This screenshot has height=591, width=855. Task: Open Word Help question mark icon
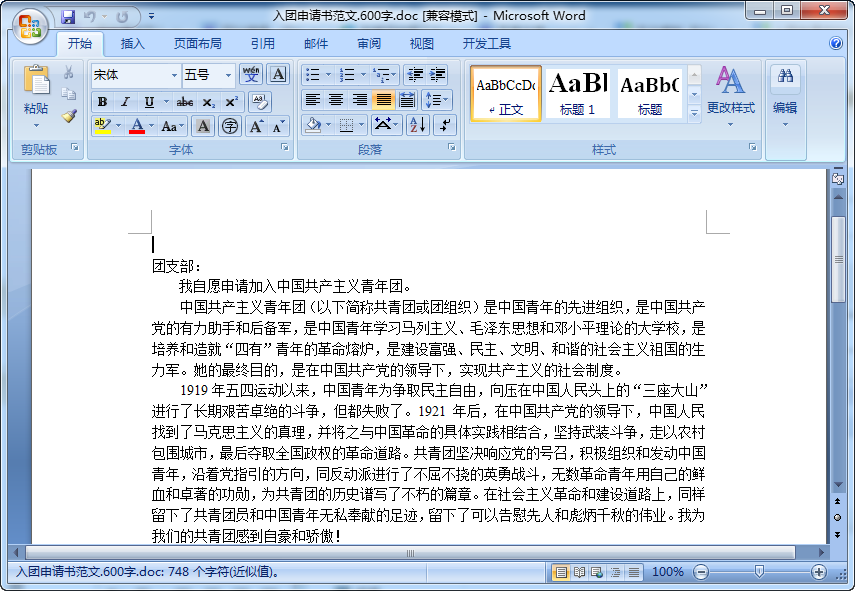[x=836, y=43]
